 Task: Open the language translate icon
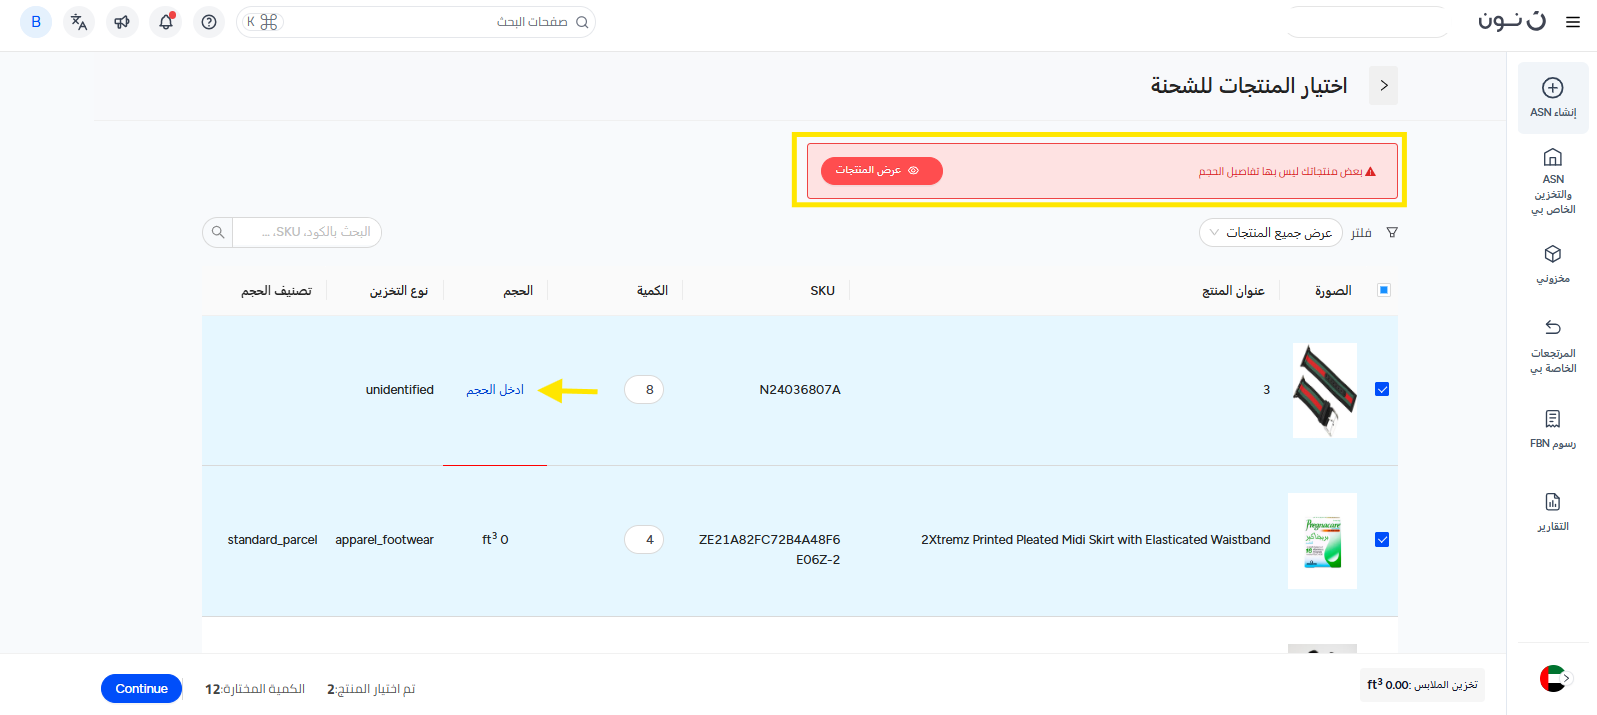79,22
